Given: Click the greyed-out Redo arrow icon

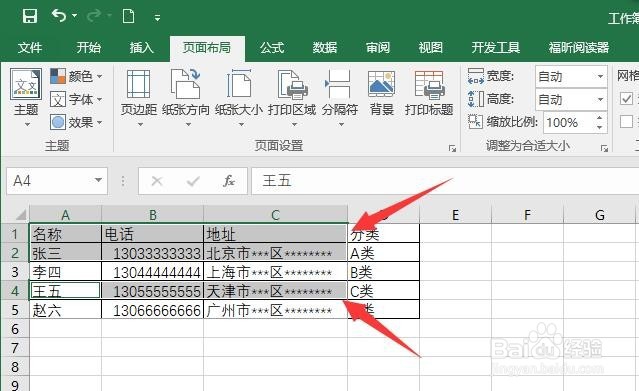Looking at the screenshot, I should (x=93, y=16).
